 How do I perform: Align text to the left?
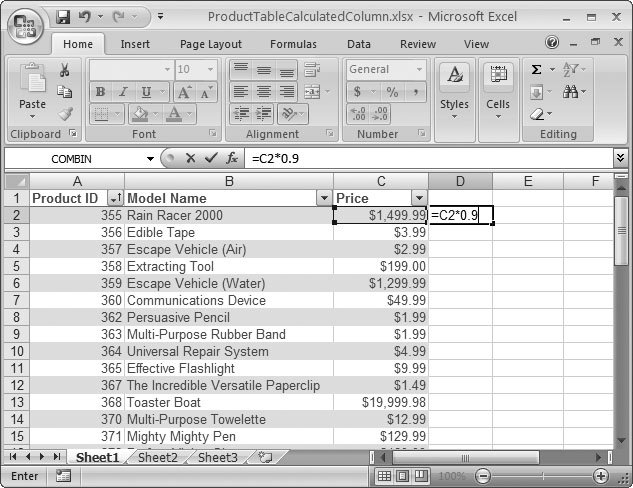click(241, 92)
